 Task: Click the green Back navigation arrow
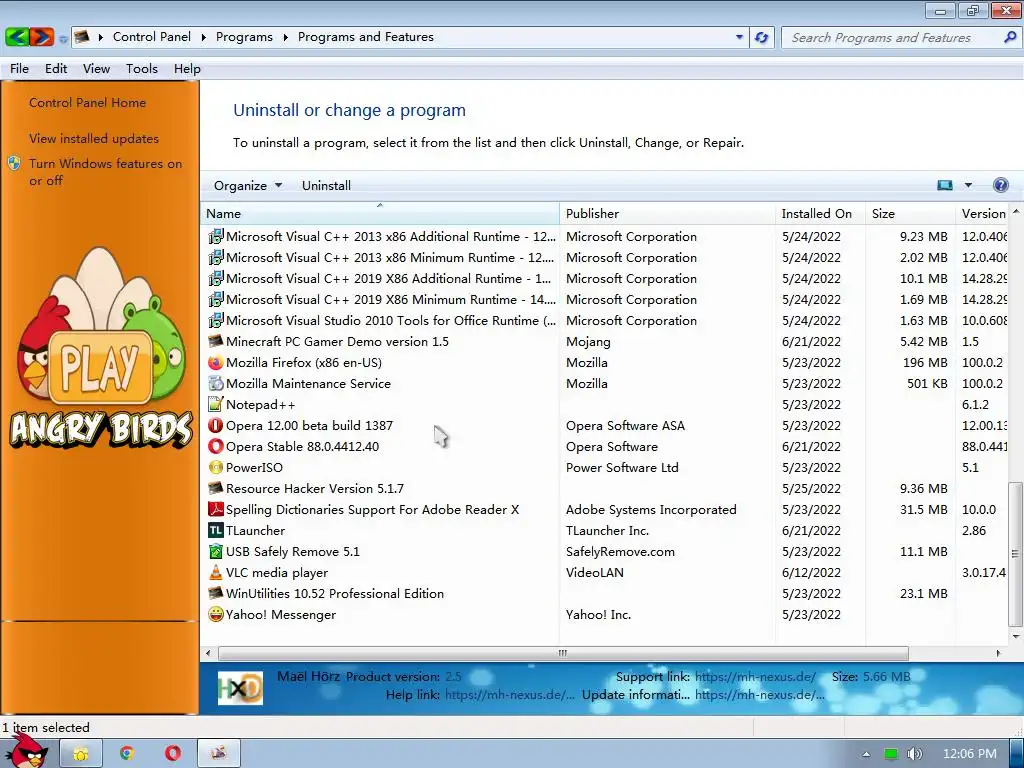pyautogui.click(x=16, y=37)
